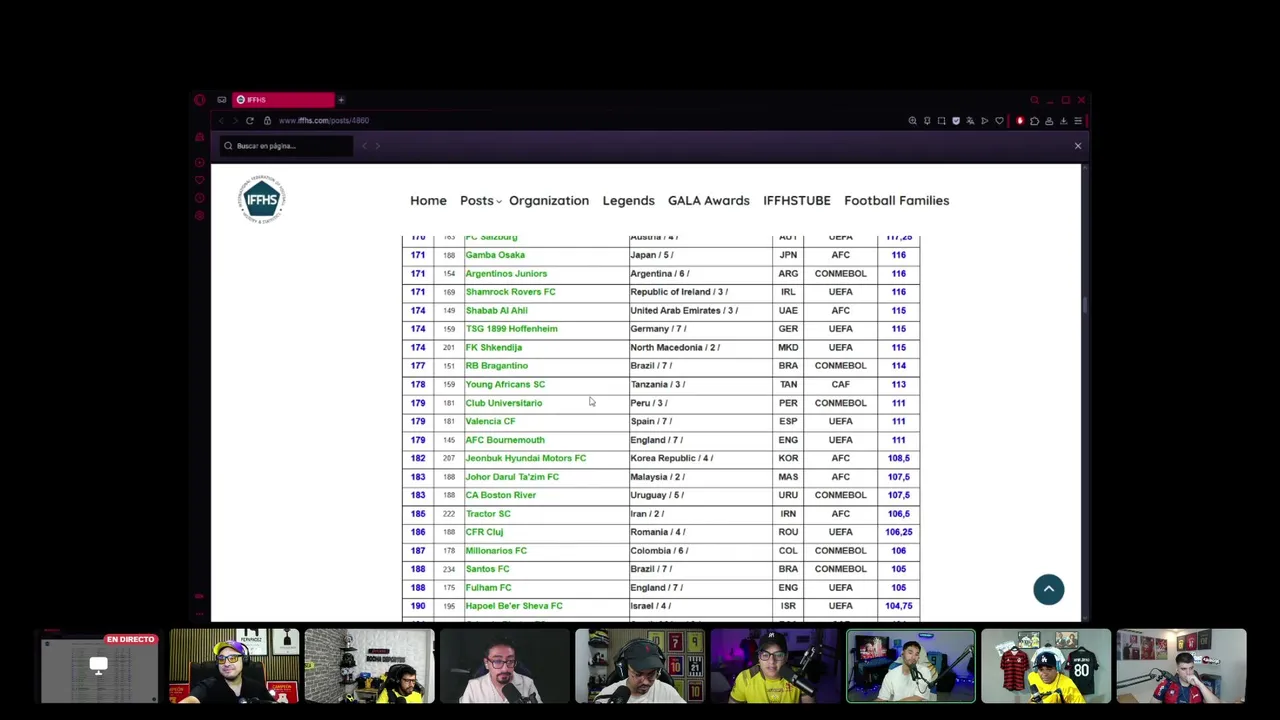The width and height of the screenshot is (1280, 720).
Task: Open the TSG 1899 Hoffenheim link
Action: 511,329
